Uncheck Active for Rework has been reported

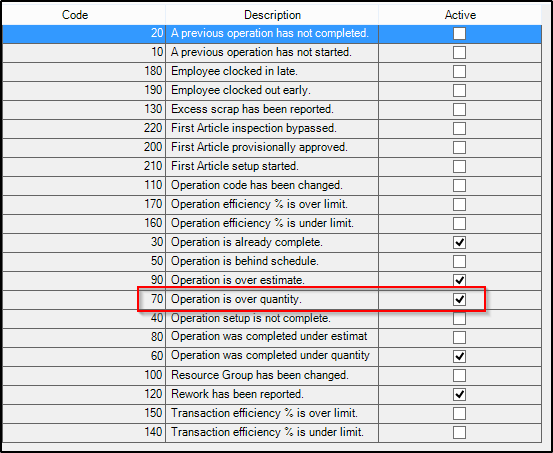click(x=459, y=394)
